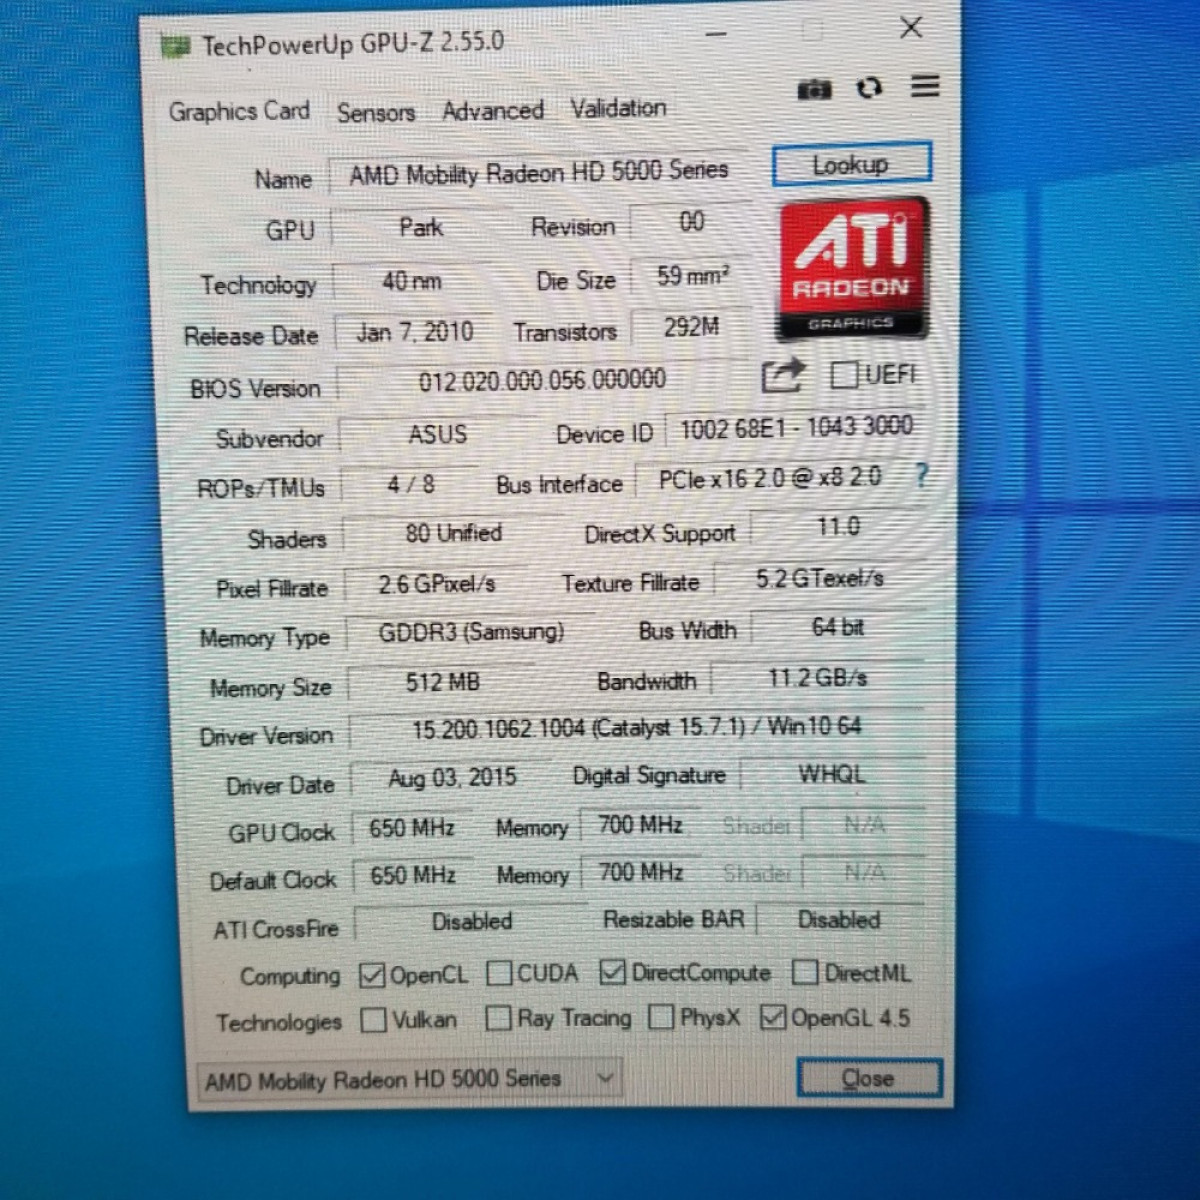Screen dimensions: 1200x1200
Task: Switch to the Advanced tab
Action: pos(493,111)
